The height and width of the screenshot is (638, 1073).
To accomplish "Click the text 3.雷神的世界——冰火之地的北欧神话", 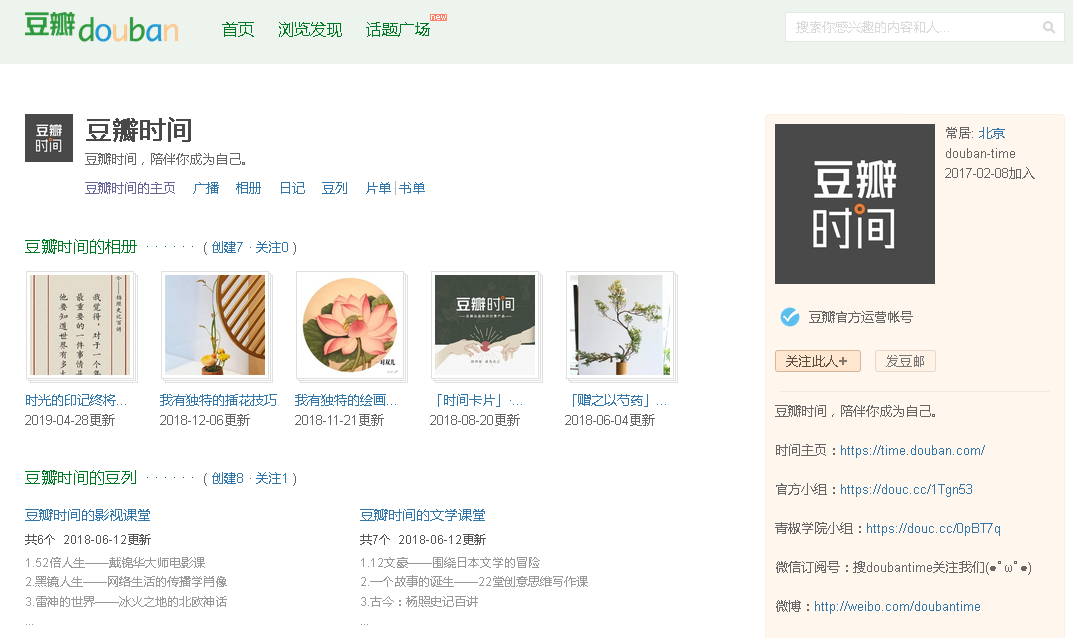I will click(126, 602).
